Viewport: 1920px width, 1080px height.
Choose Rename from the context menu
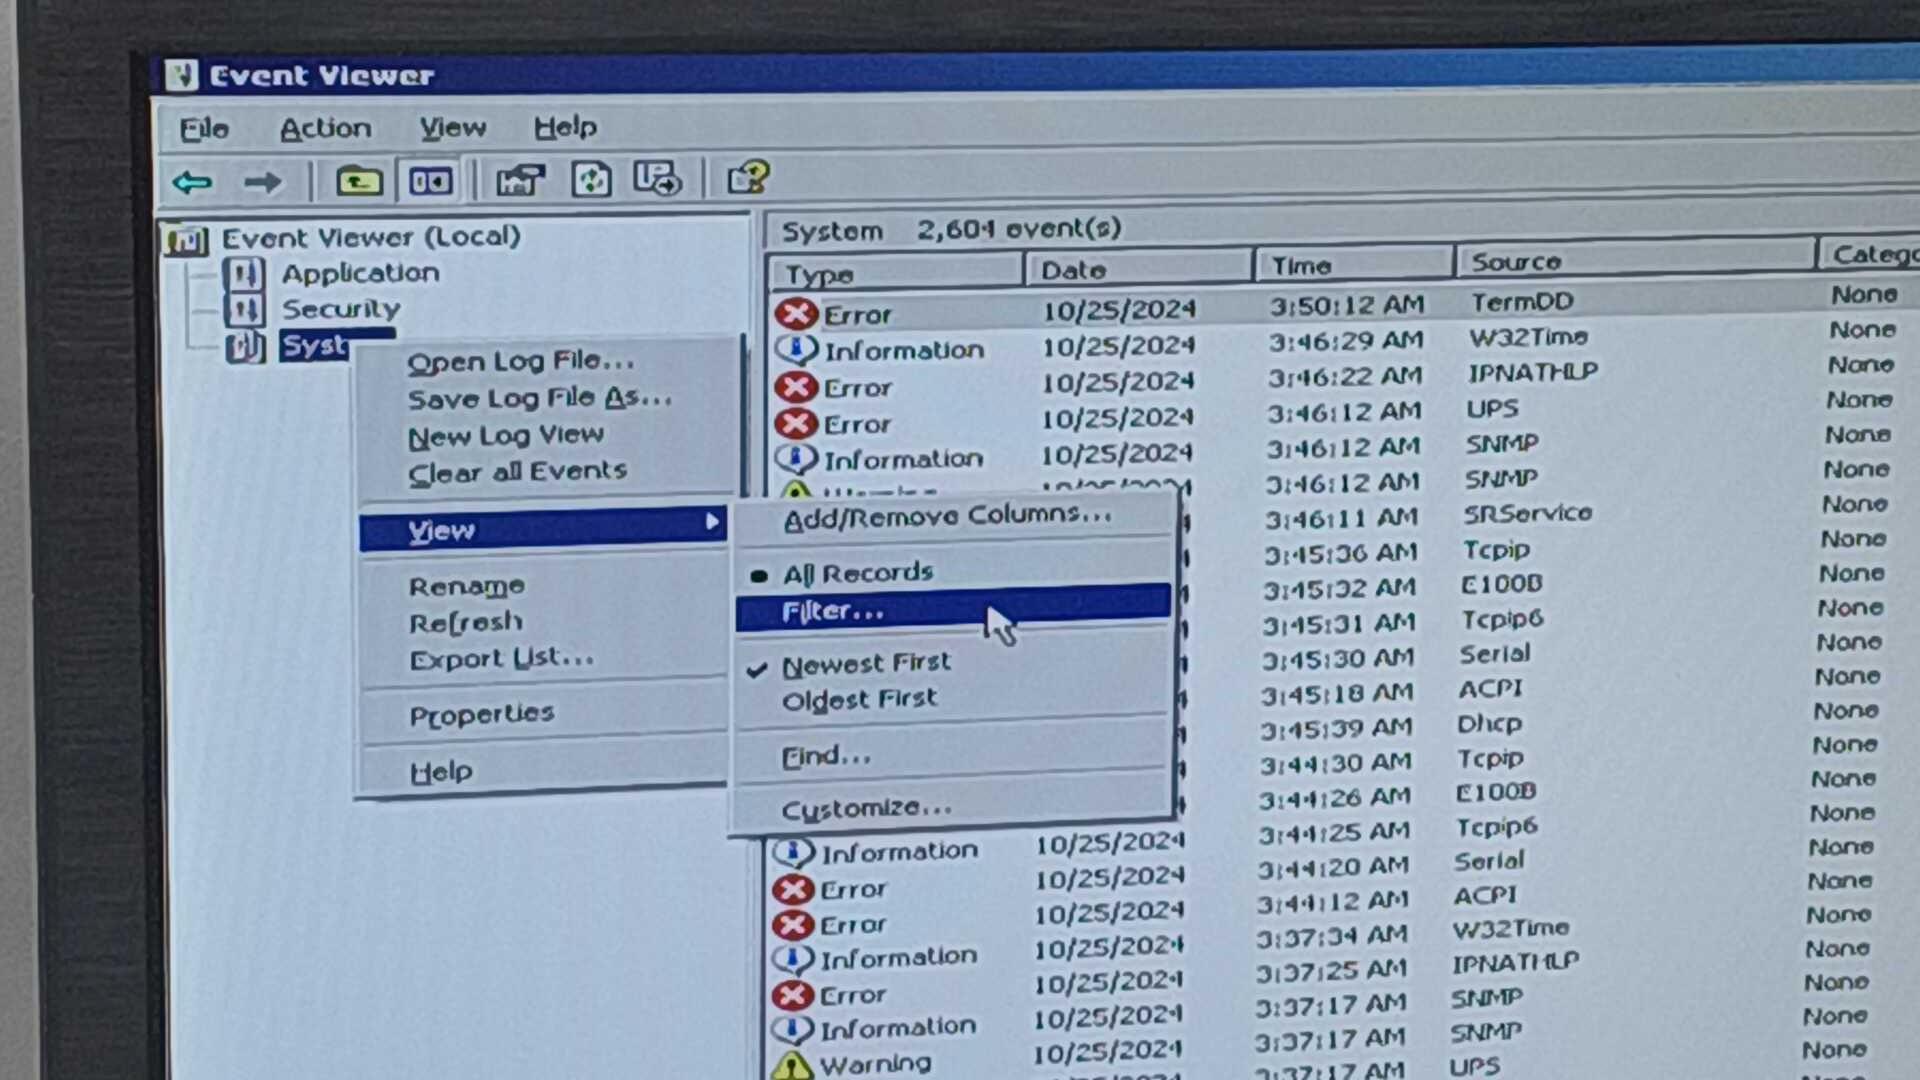[466, 586]
